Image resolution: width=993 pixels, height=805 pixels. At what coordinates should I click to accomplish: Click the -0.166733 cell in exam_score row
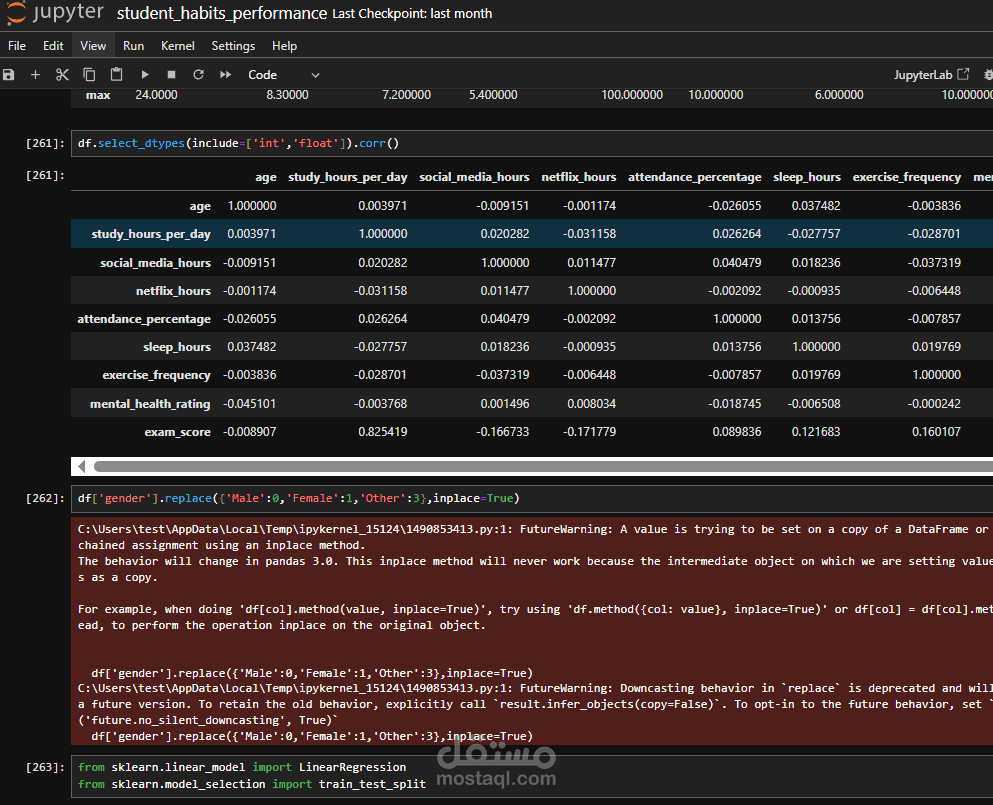tap(503, 431)
